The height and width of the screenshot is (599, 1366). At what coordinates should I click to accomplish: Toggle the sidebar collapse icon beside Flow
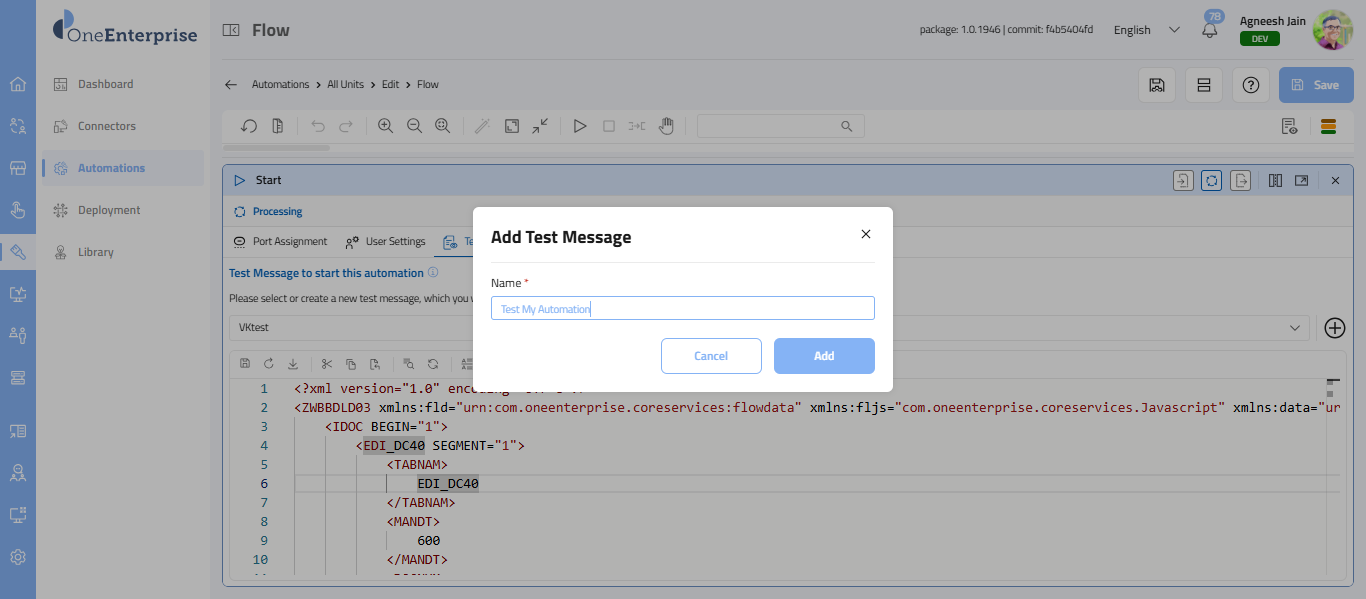pyautogui.click(x=231, y=30)
